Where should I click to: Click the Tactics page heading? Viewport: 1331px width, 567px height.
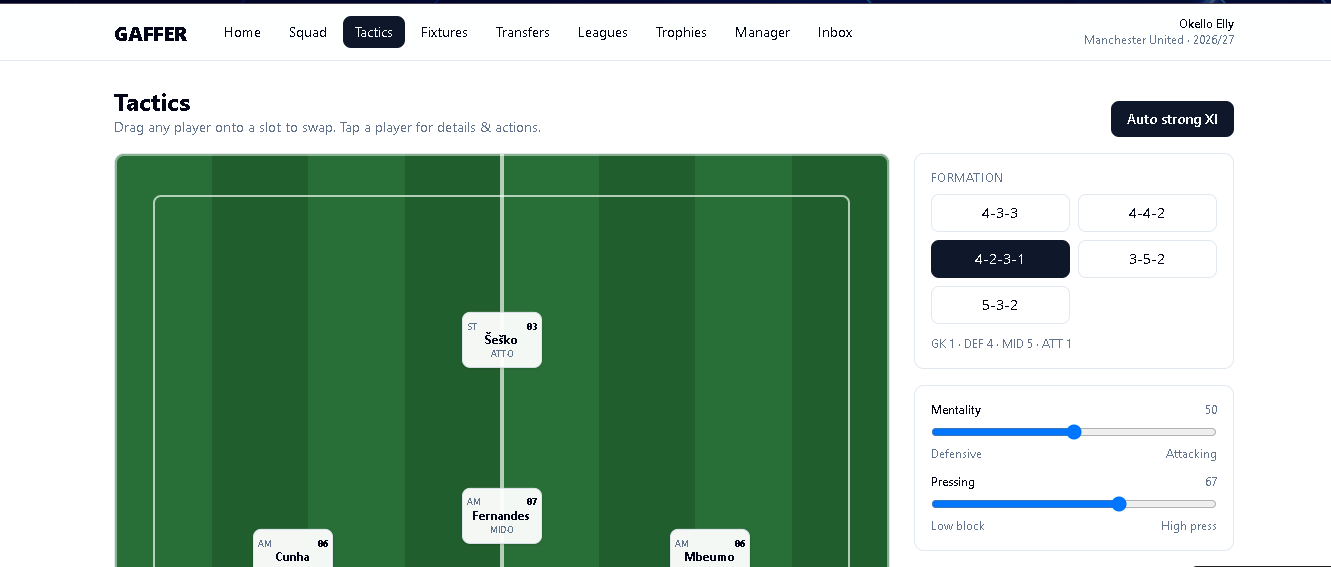(x=152, y=103)
